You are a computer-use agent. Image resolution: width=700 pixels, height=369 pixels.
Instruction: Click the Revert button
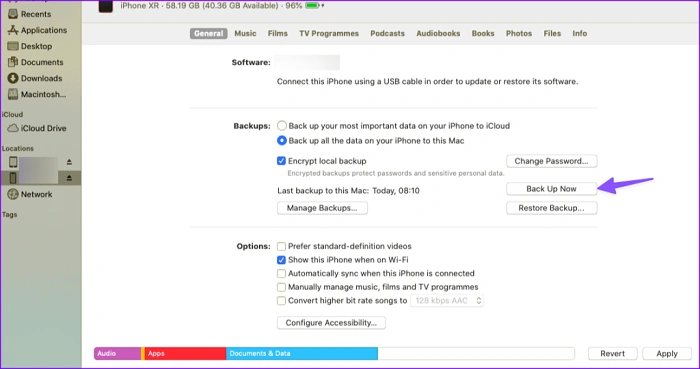click(x=612, y=353)
